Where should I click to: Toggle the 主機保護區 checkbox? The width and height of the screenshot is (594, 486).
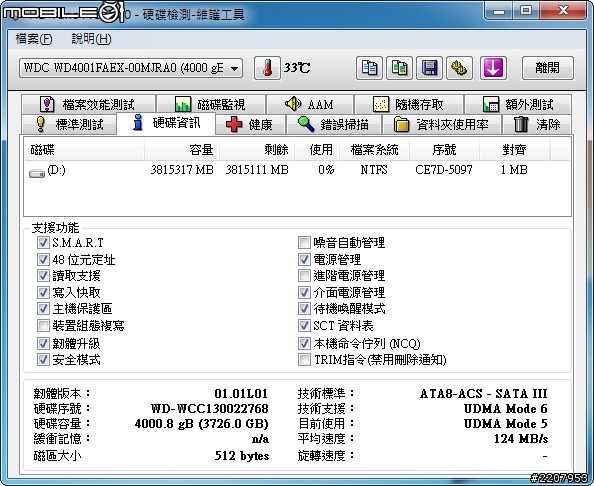pyautogui.click(x=43, y=308)
